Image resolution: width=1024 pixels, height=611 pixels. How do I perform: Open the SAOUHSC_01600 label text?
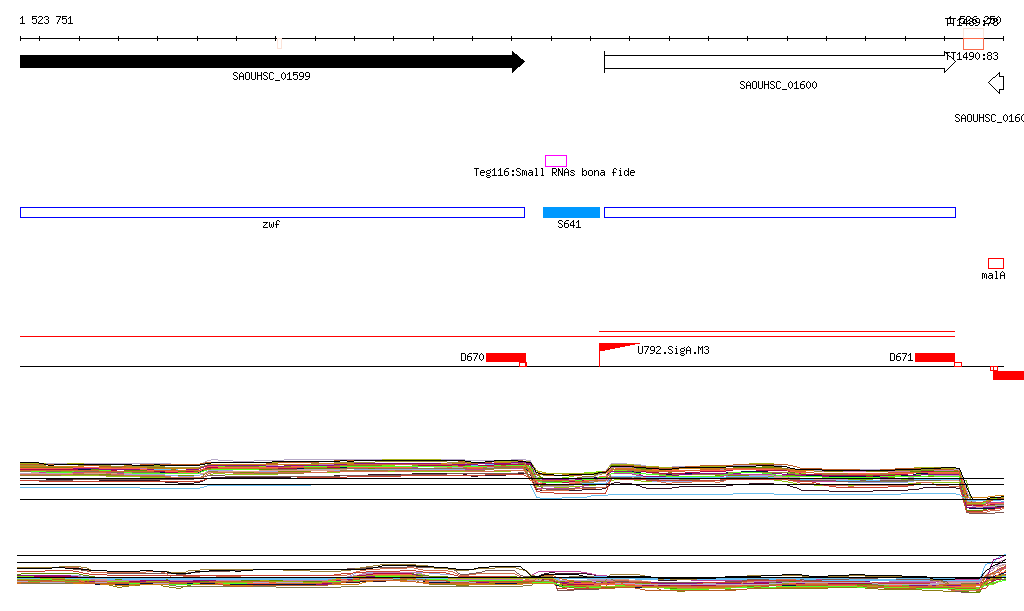click(778, 85)
